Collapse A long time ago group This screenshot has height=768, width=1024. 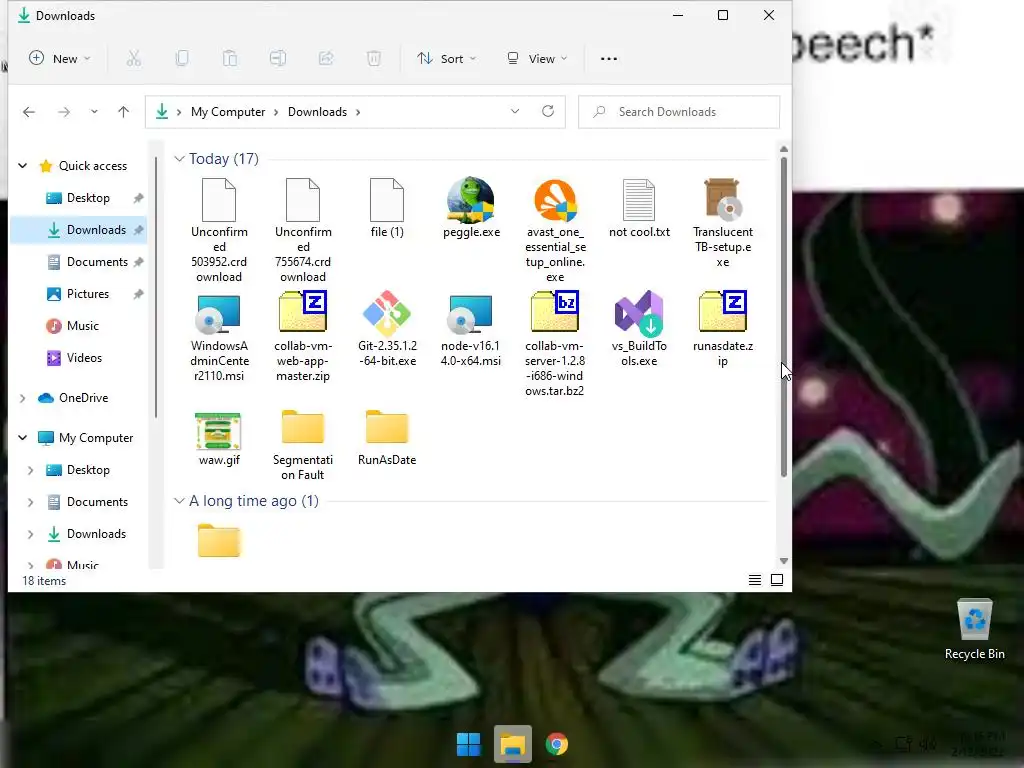(x=179, y=501)
